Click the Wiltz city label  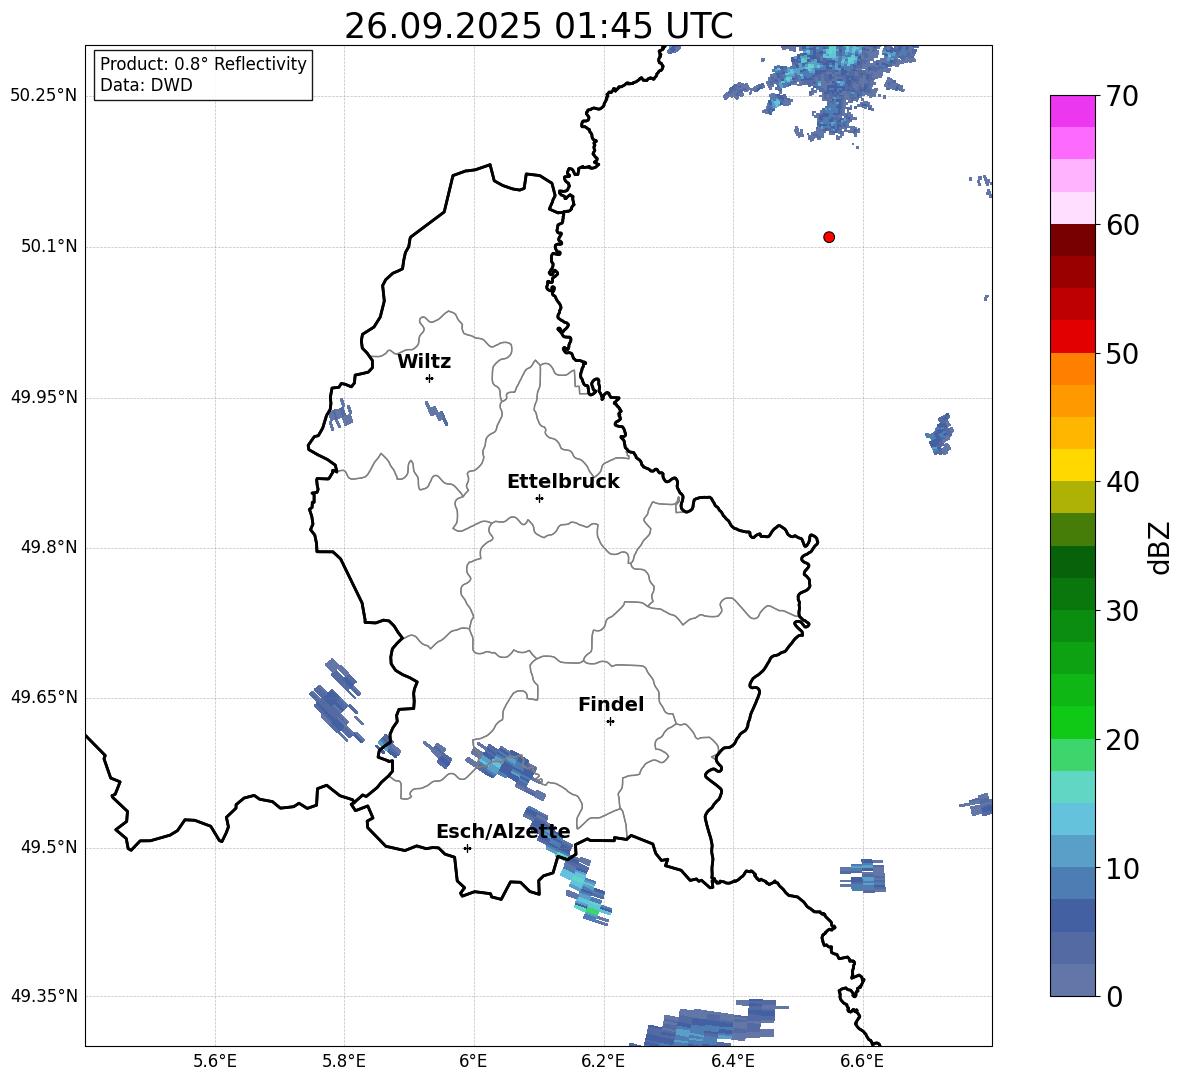point(424,362)
